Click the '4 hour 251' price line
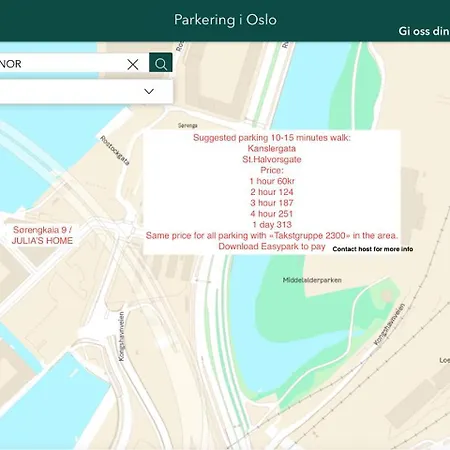The image size is (450, 450). point(272,214)
